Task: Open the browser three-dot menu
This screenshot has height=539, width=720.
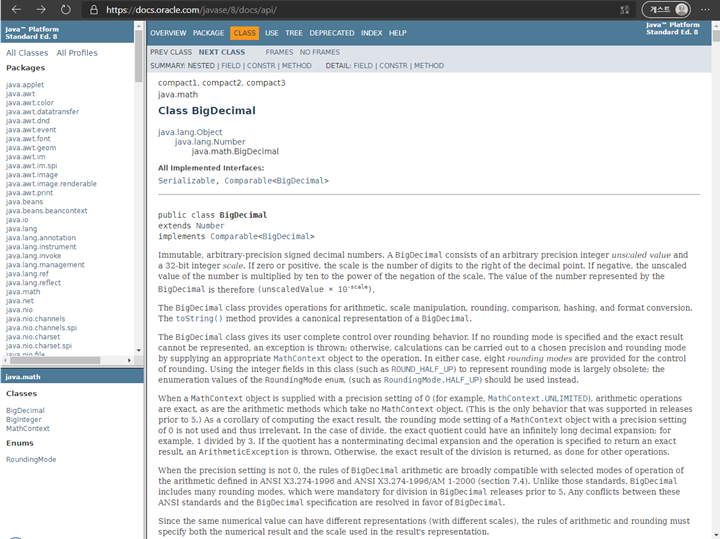Action: point(705,10)
